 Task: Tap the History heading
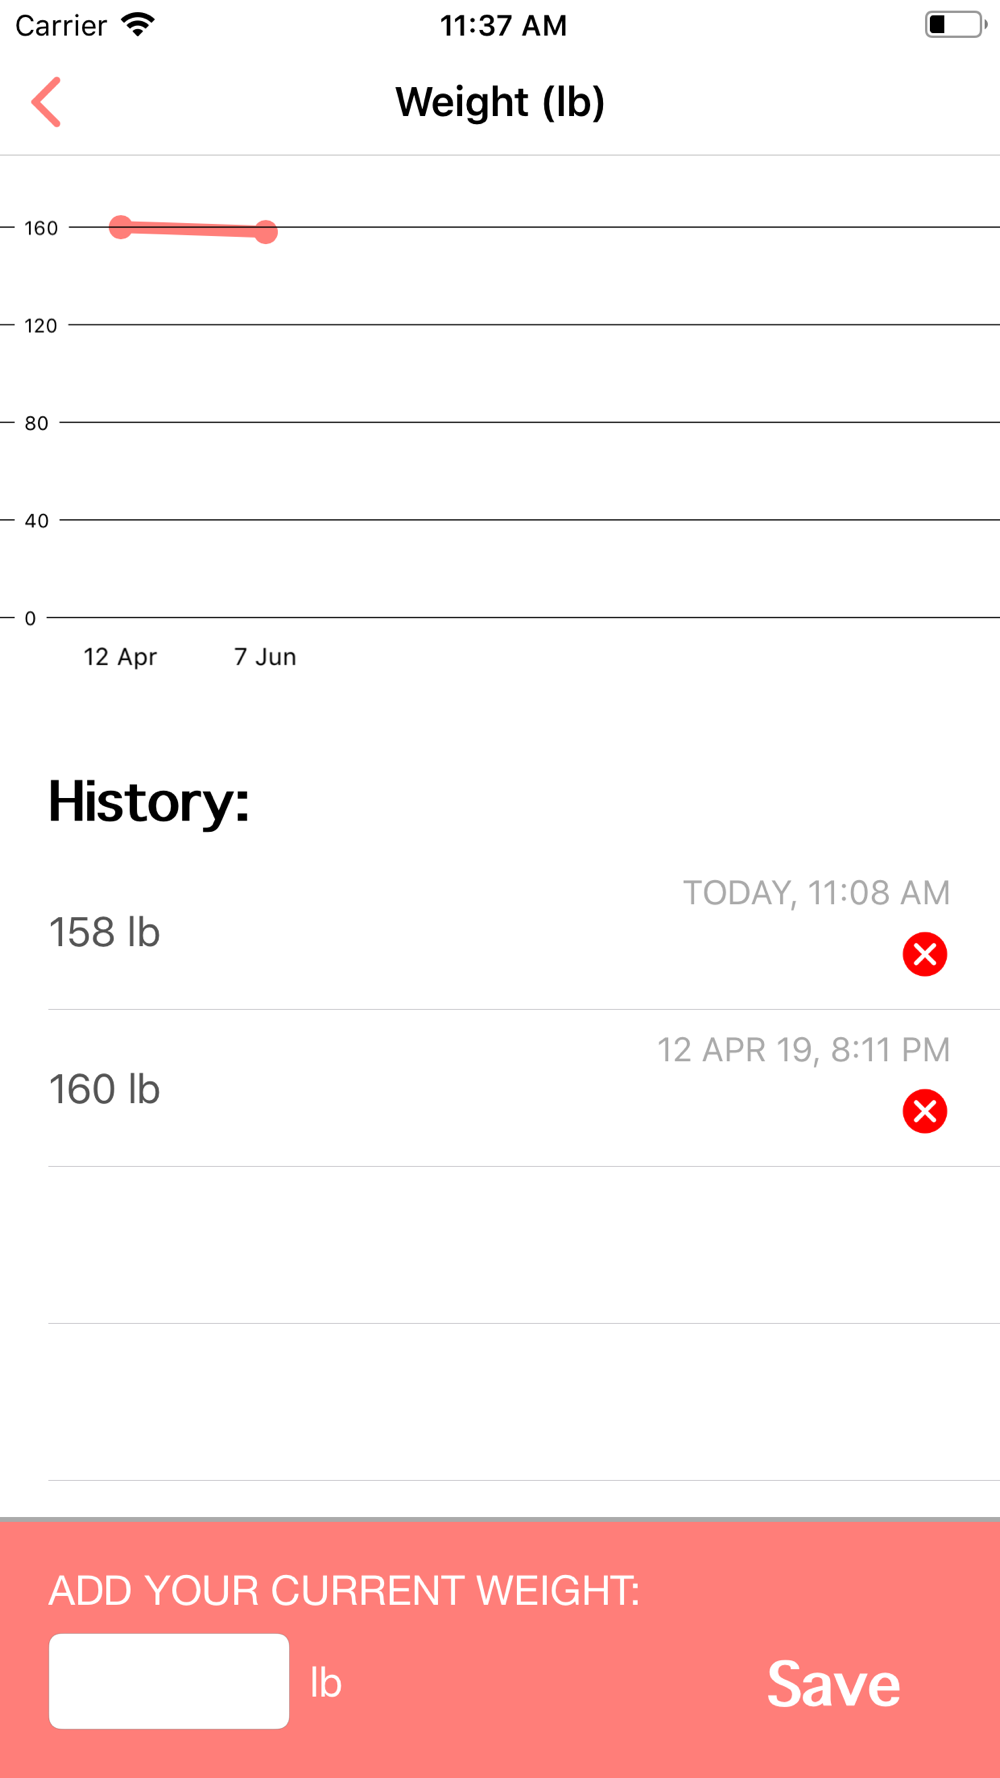pyautogui.click(x=148, y=802)
